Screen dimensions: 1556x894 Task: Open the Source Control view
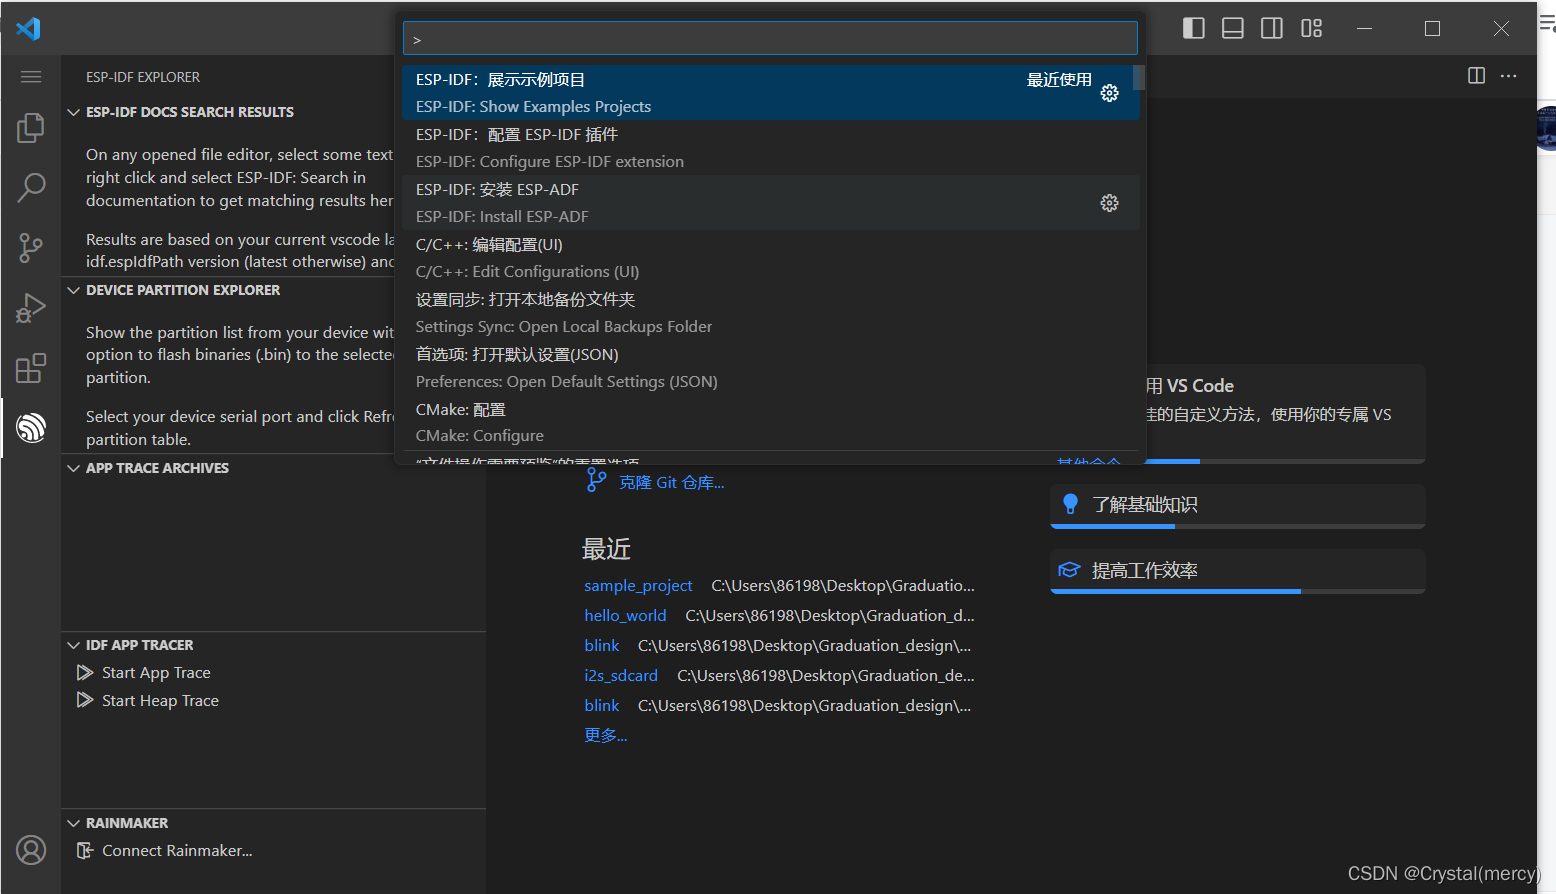click(31, 248)
